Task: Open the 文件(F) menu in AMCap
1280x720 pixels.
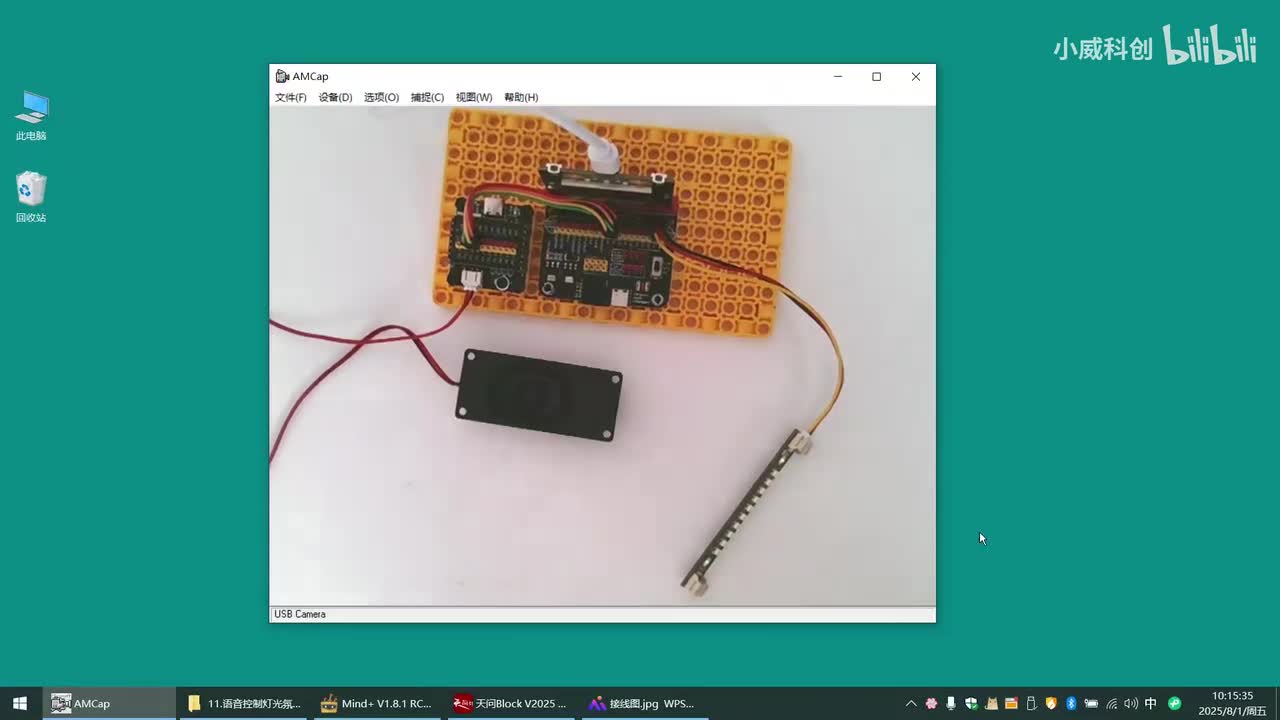Action: pos(291,97)
